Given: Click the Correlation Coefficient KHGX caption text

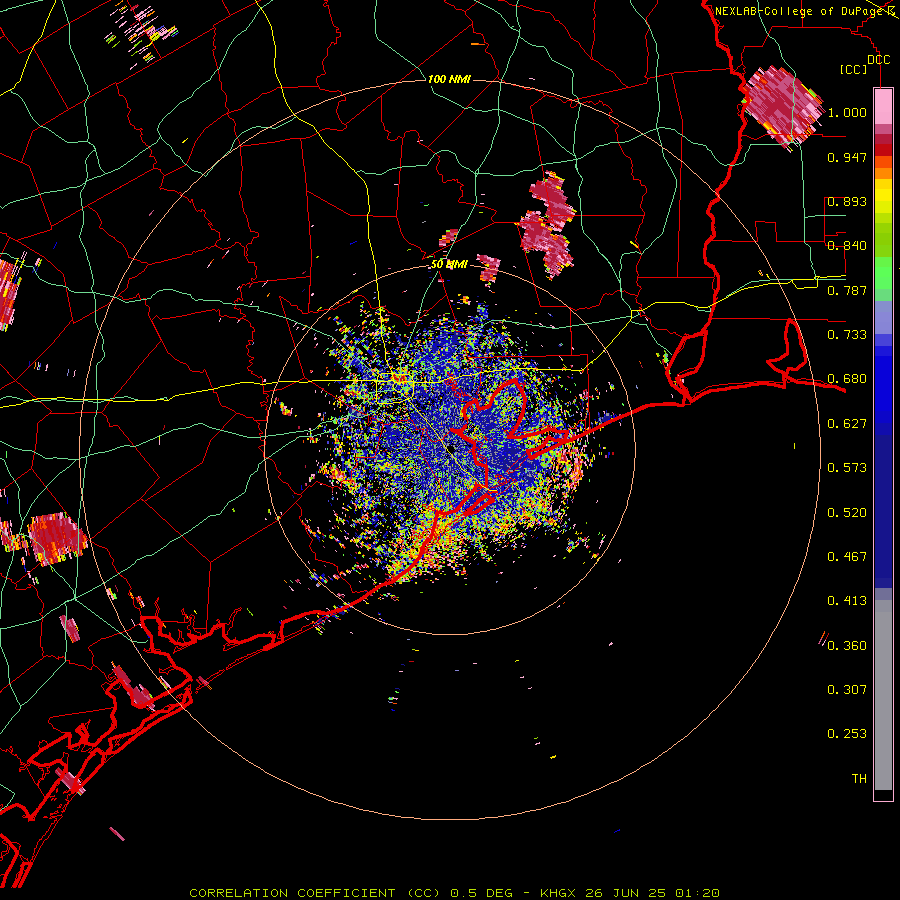Looking at the screenshot, I should pyautogui.click(x=455, y=893).
